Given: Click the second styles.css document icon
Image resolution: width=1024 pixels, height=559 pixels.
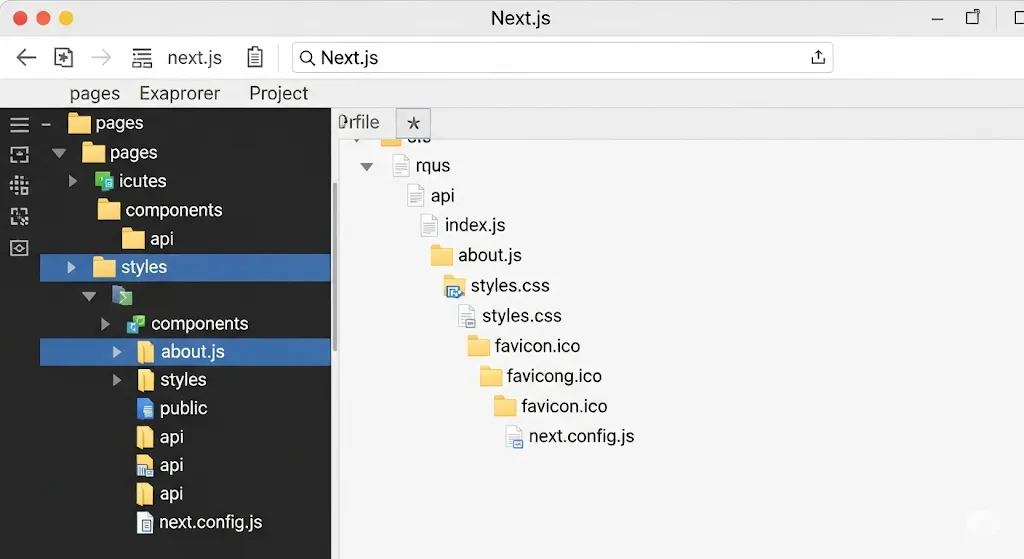Looking at the screenshot, I should pos(466,316).
